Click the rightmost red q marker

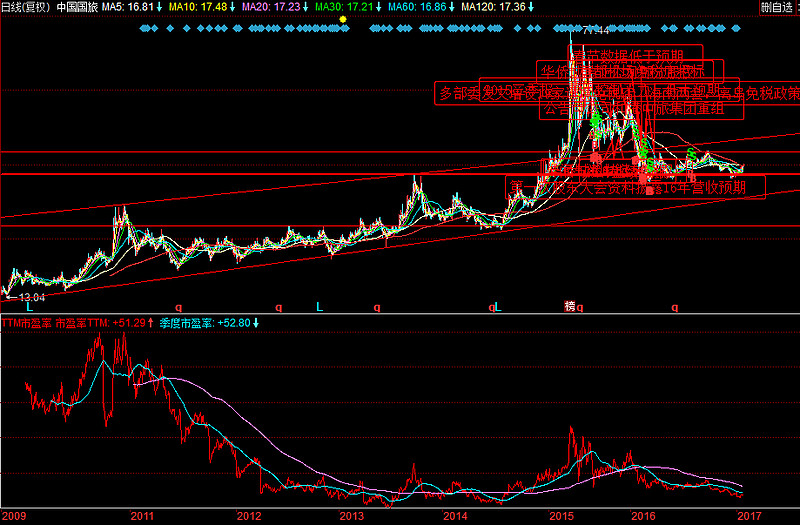click(x=674, y=307)
